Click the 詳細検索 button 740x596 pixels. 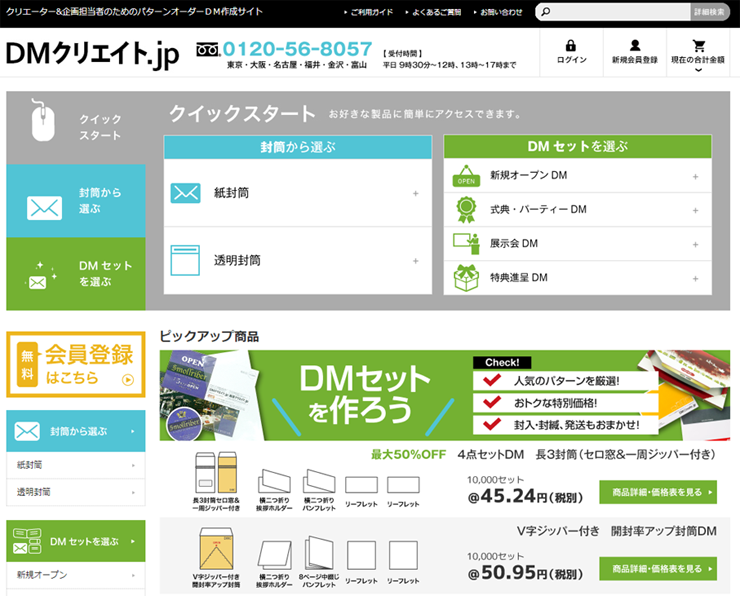click(709, 12)
